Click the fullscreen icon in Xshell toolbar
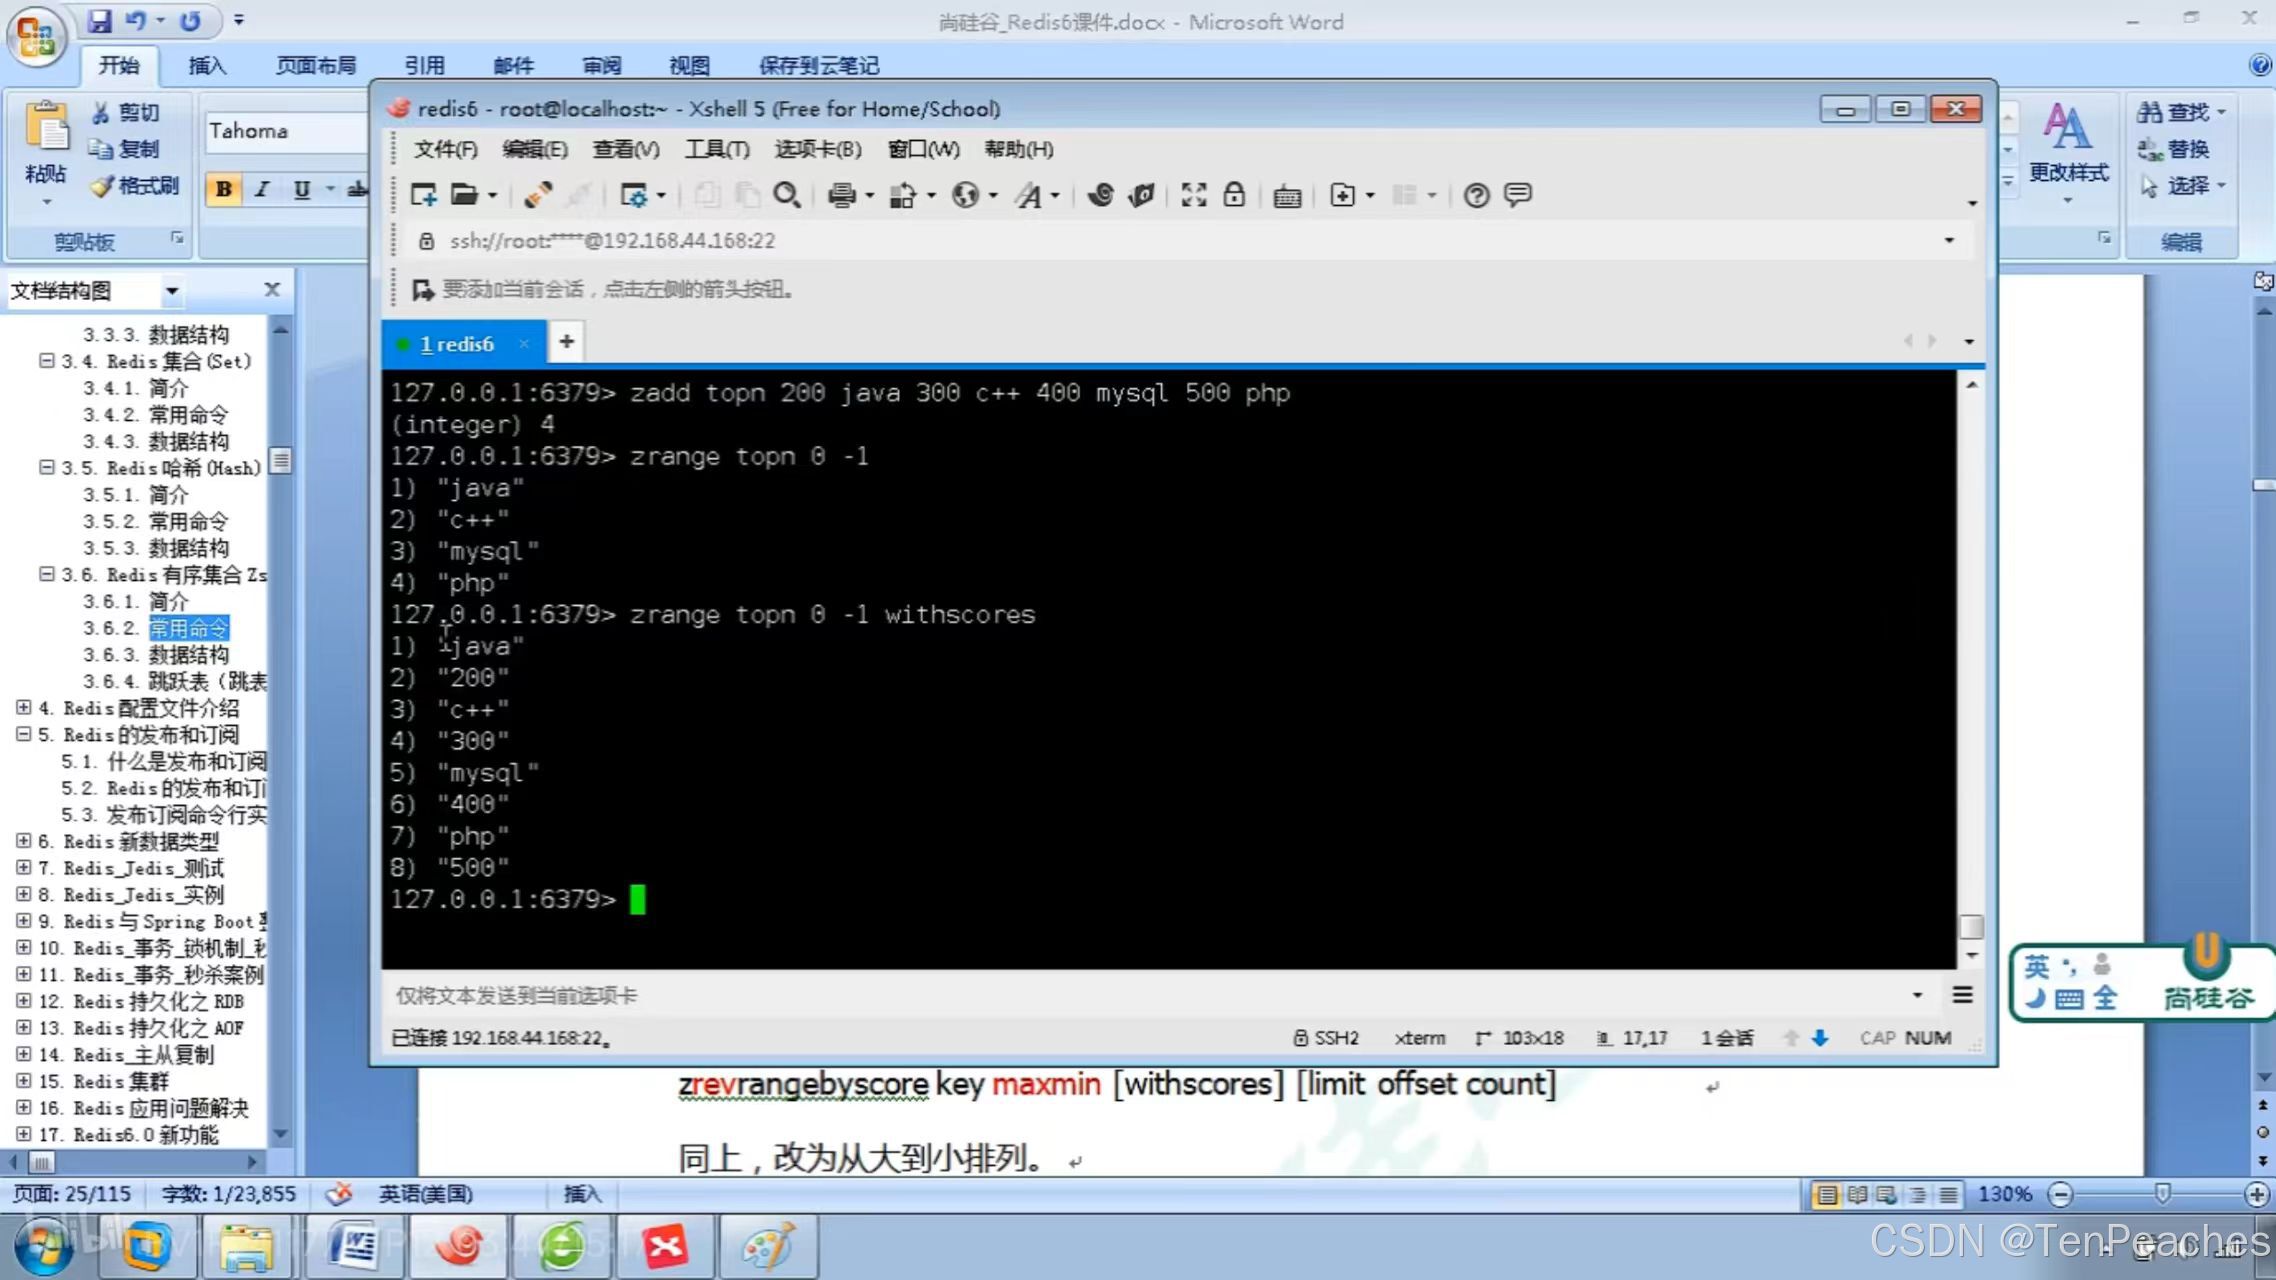Image resolution: width=2276 pixels, height=1280 pixels. point(1193,195)
